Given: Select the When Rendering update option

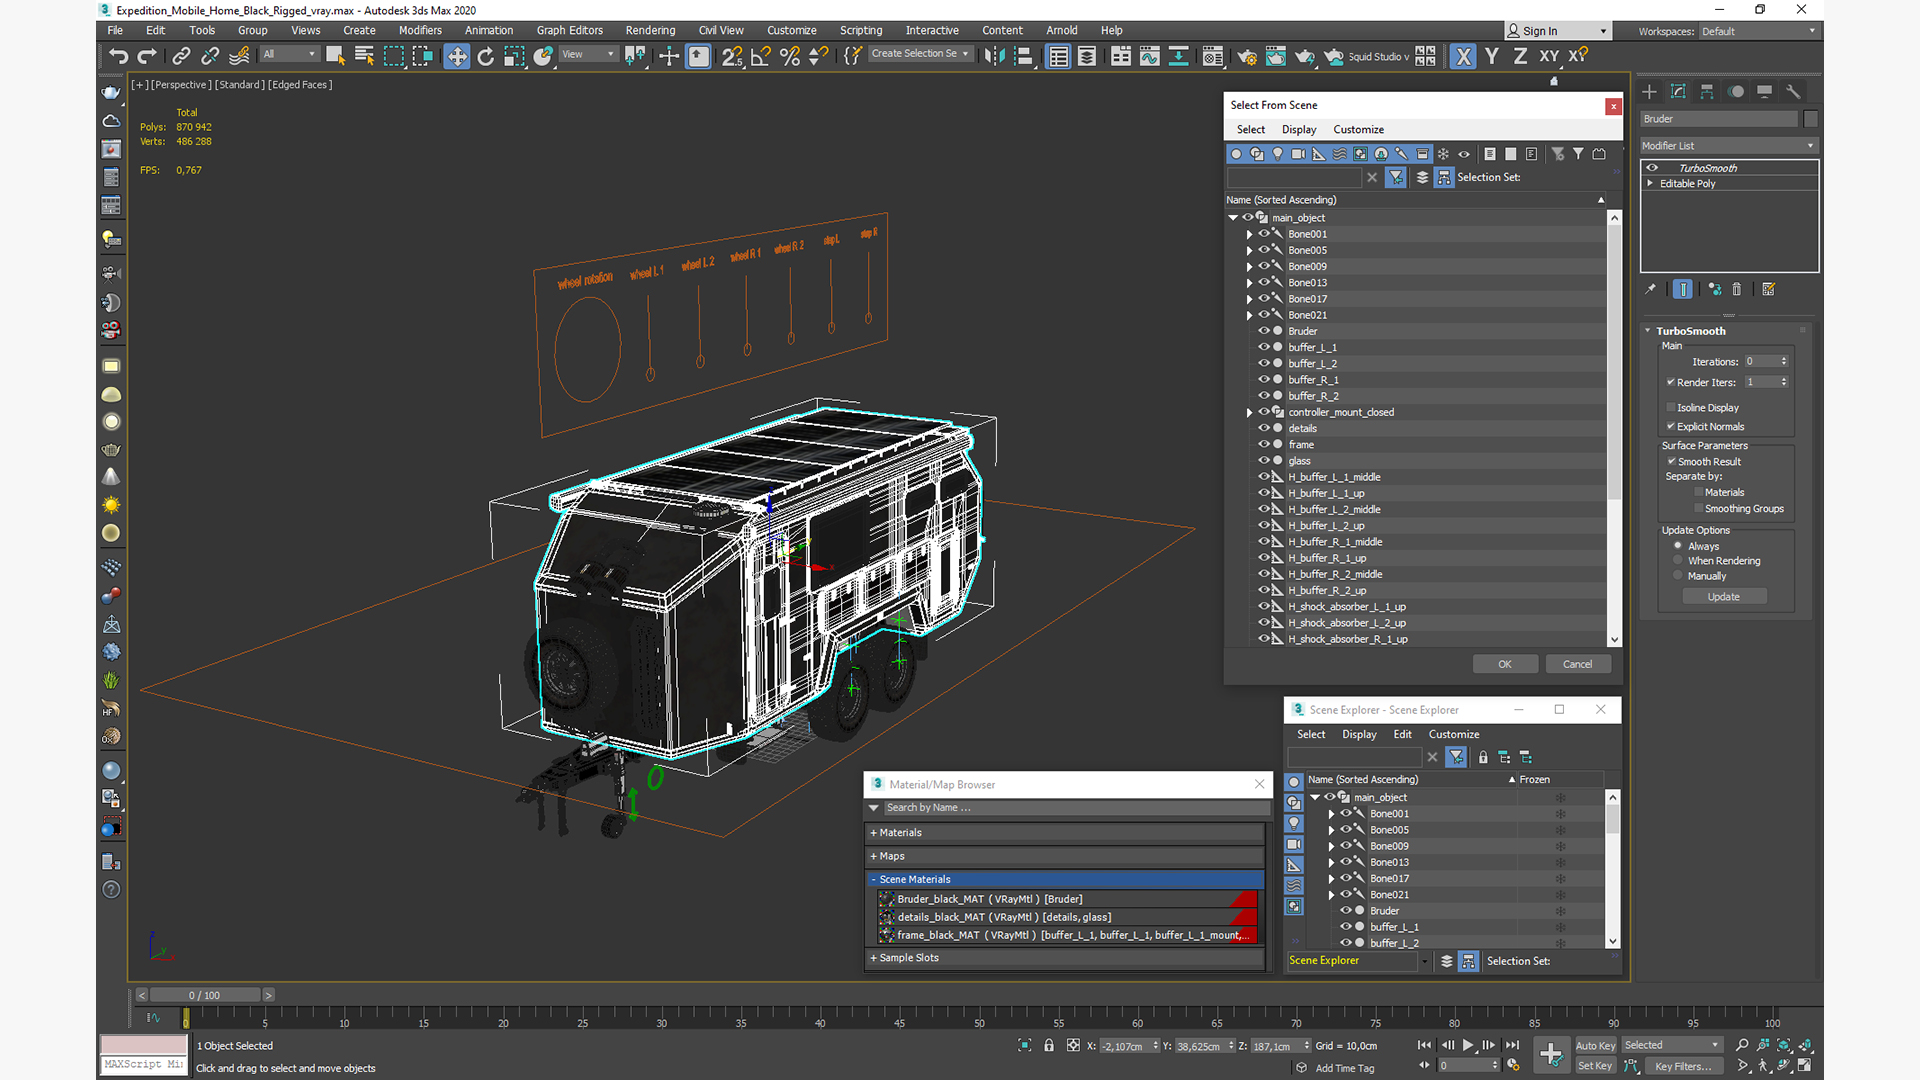Looking at the screenshot, I should tap(1678, 560).
